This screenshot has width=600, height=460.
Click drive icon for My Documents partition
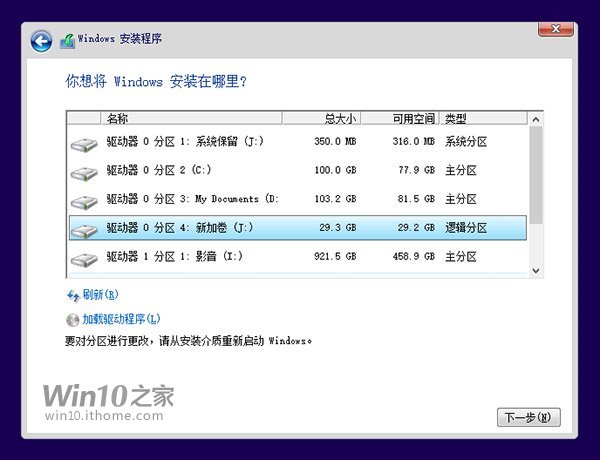coord(85,201)
